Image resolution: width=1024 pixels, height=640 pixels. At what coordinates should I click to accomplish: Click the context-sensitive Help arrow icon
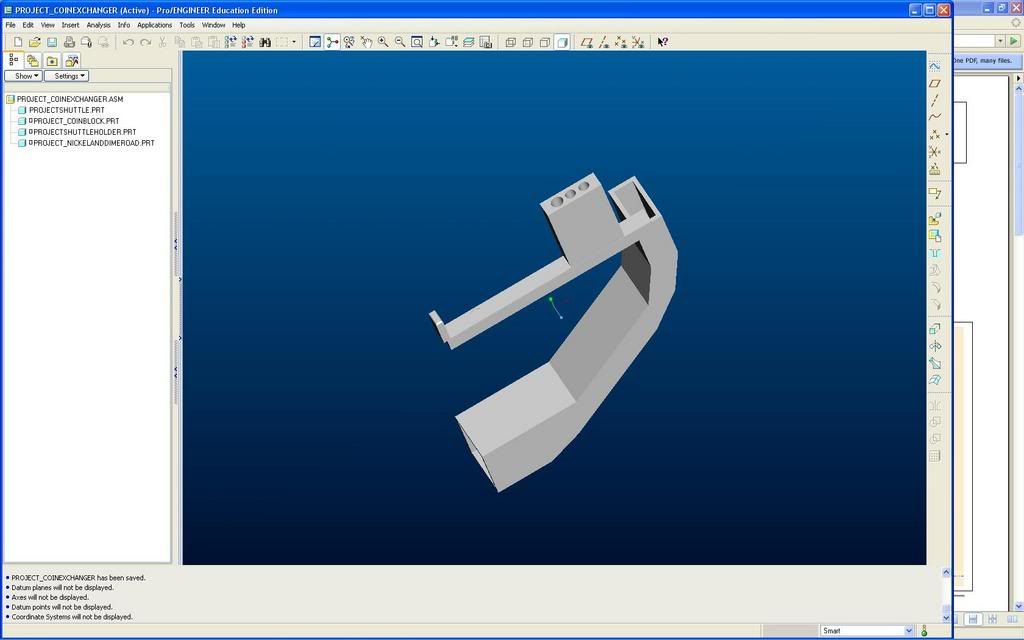tap(662, 42)
